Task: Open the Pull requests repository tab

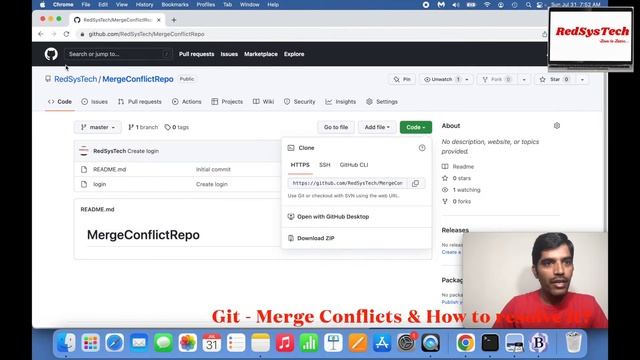Action: [140, 102]
